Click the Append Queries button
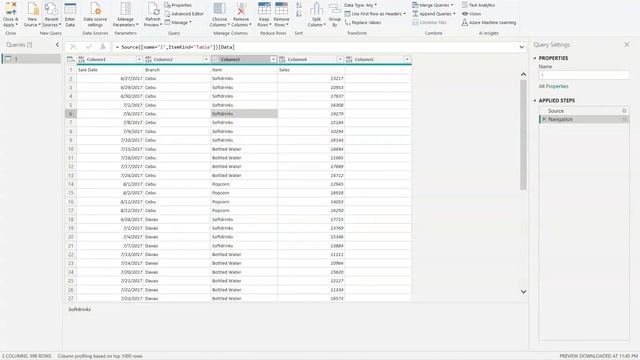The width and height of the screenshot is (640, 360). [x=434, y=14]
